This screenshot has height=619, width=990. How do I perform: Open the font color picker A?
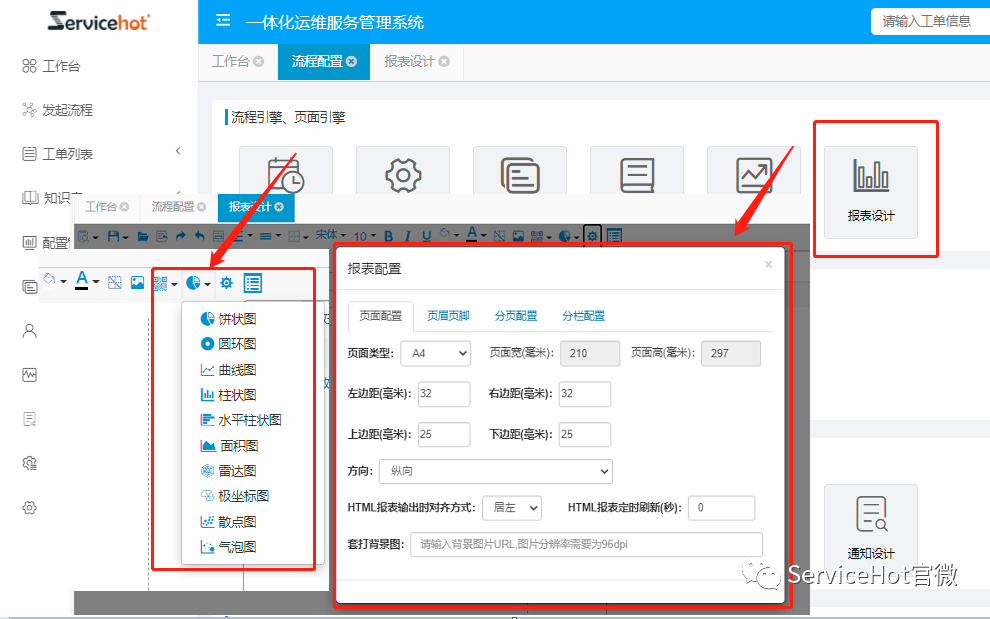[472, 234]
